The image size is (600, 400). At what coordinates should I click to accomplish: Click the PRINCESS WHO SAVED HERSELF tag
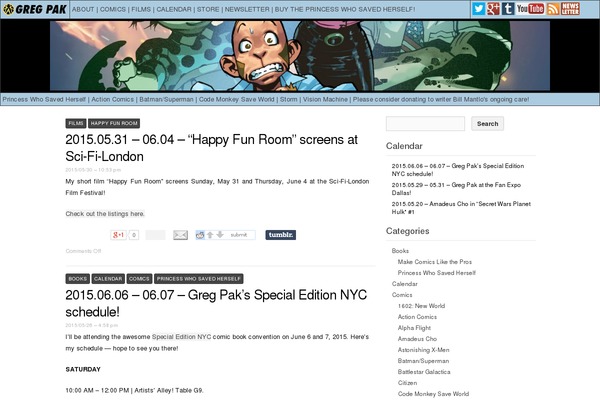point(199,279)
